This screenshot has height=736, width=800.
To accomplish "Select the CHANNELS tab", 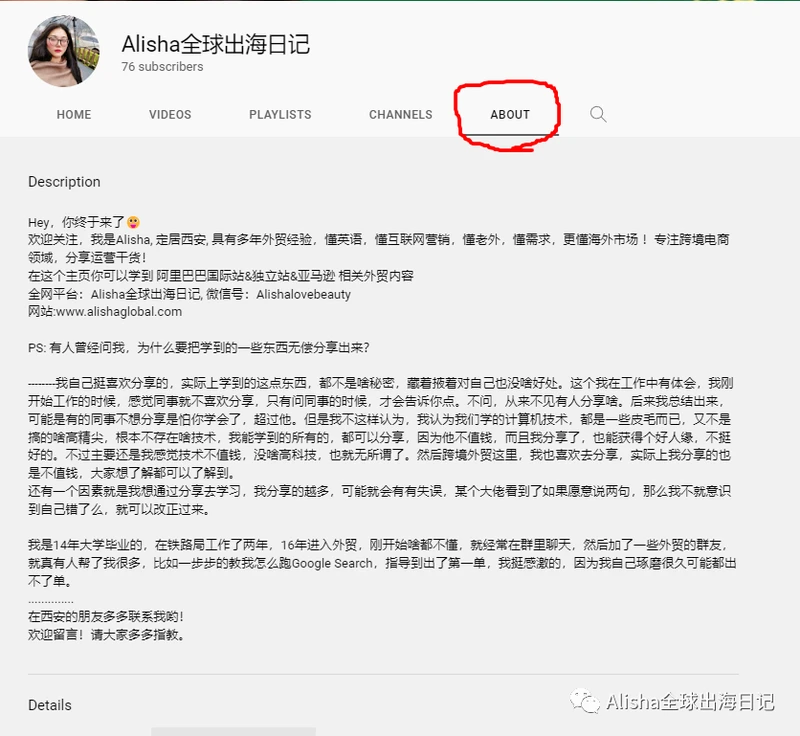I will [x=401, y=115].
